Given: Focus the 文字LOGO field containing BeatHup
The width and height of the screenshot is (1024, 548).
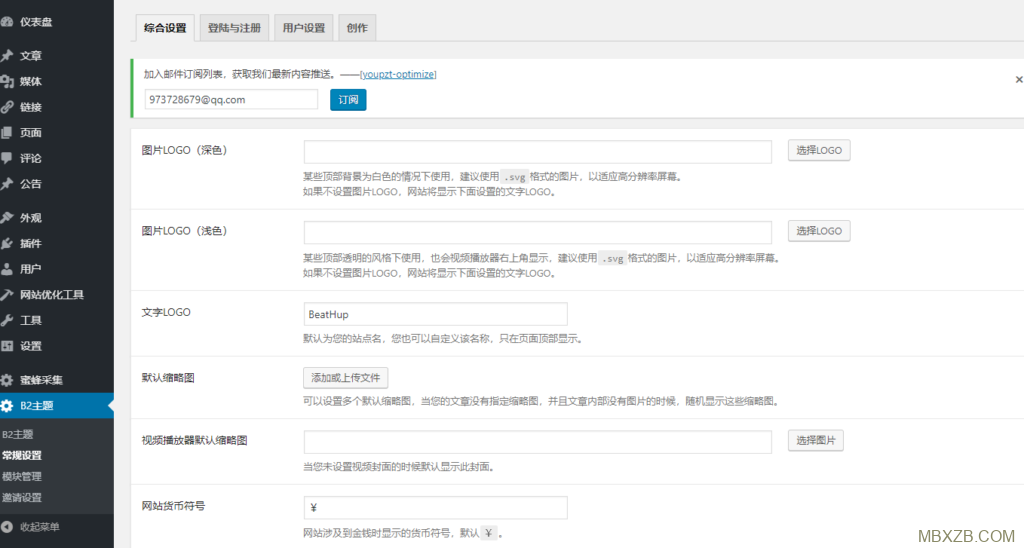Looking at the screenshot, I should [436, 314].
